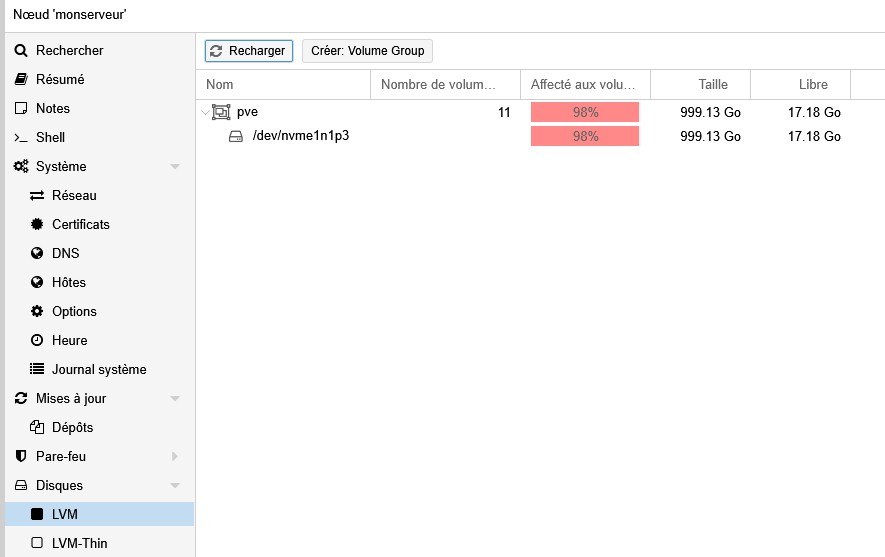This screenshot has height=557, width=885.
Task: Collapse the Système section arrow
Action: pos(175,167)
